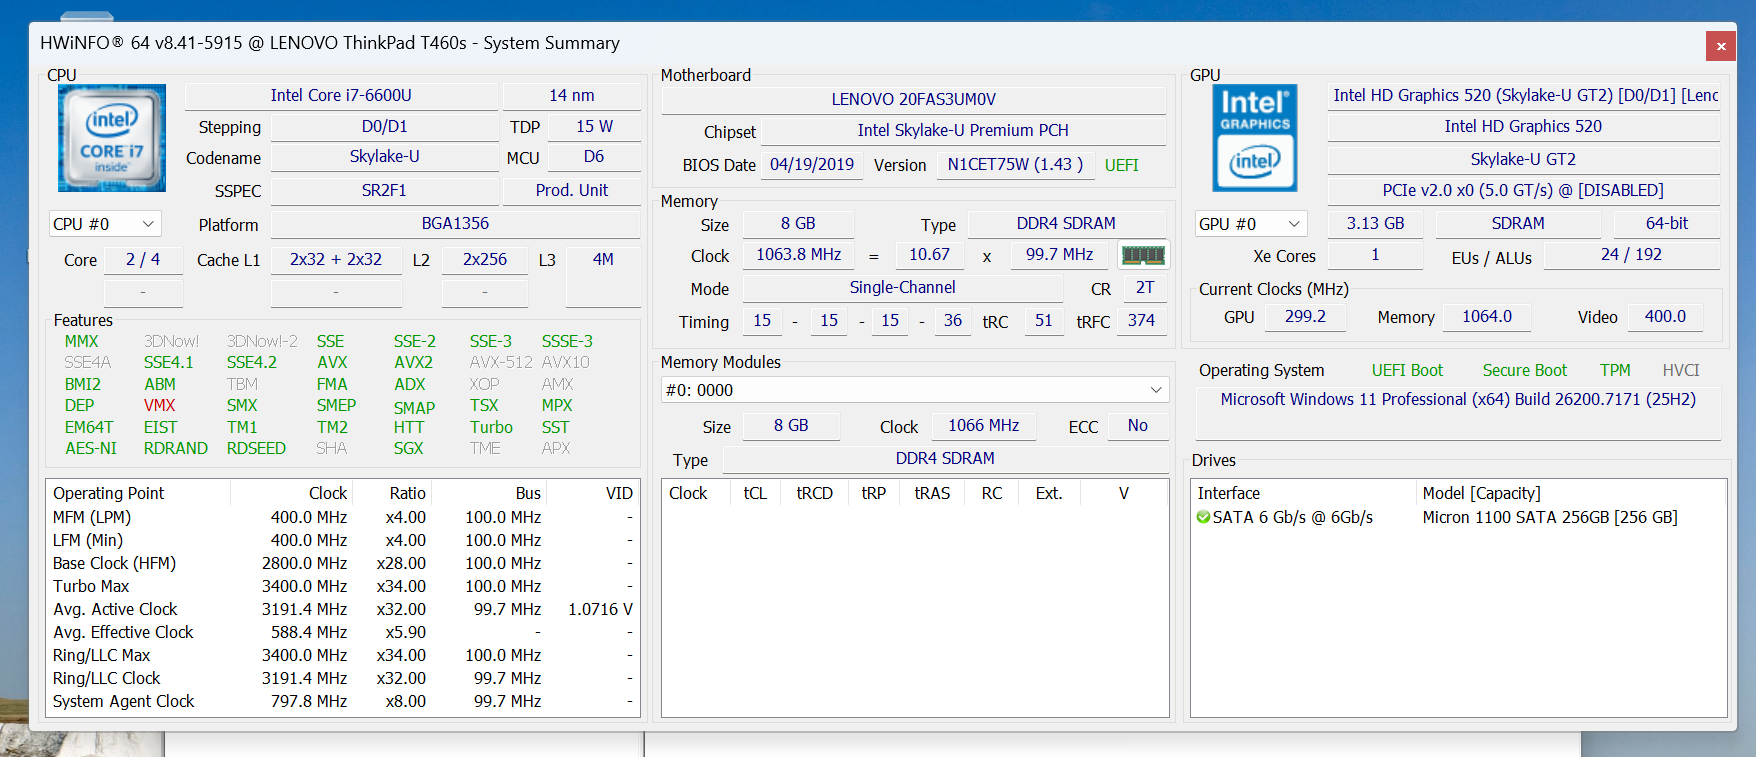1756x757 pixels.
Task: Open the GPU #0 selector dropdown
Action: (x=1252, y=224)
